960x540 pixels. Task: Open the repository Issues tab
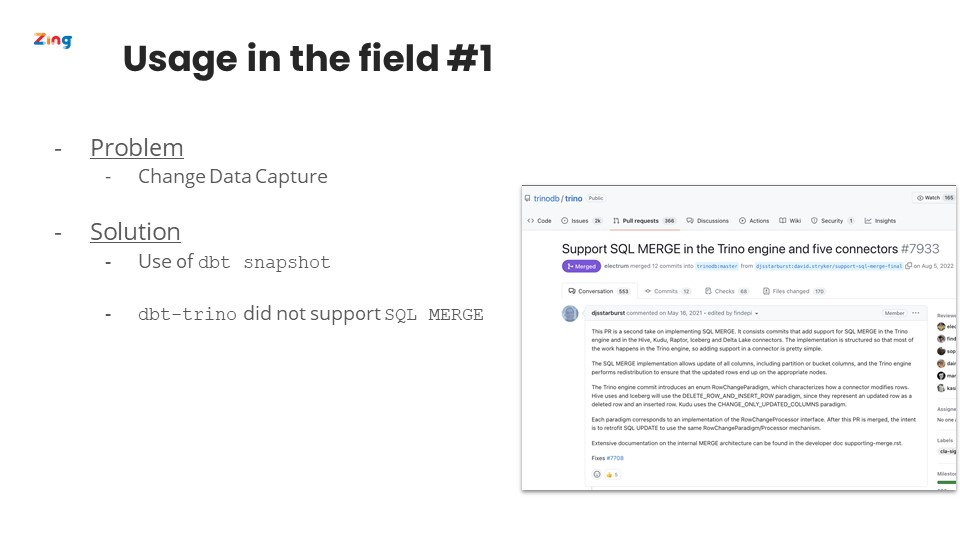tap(582, 221)
